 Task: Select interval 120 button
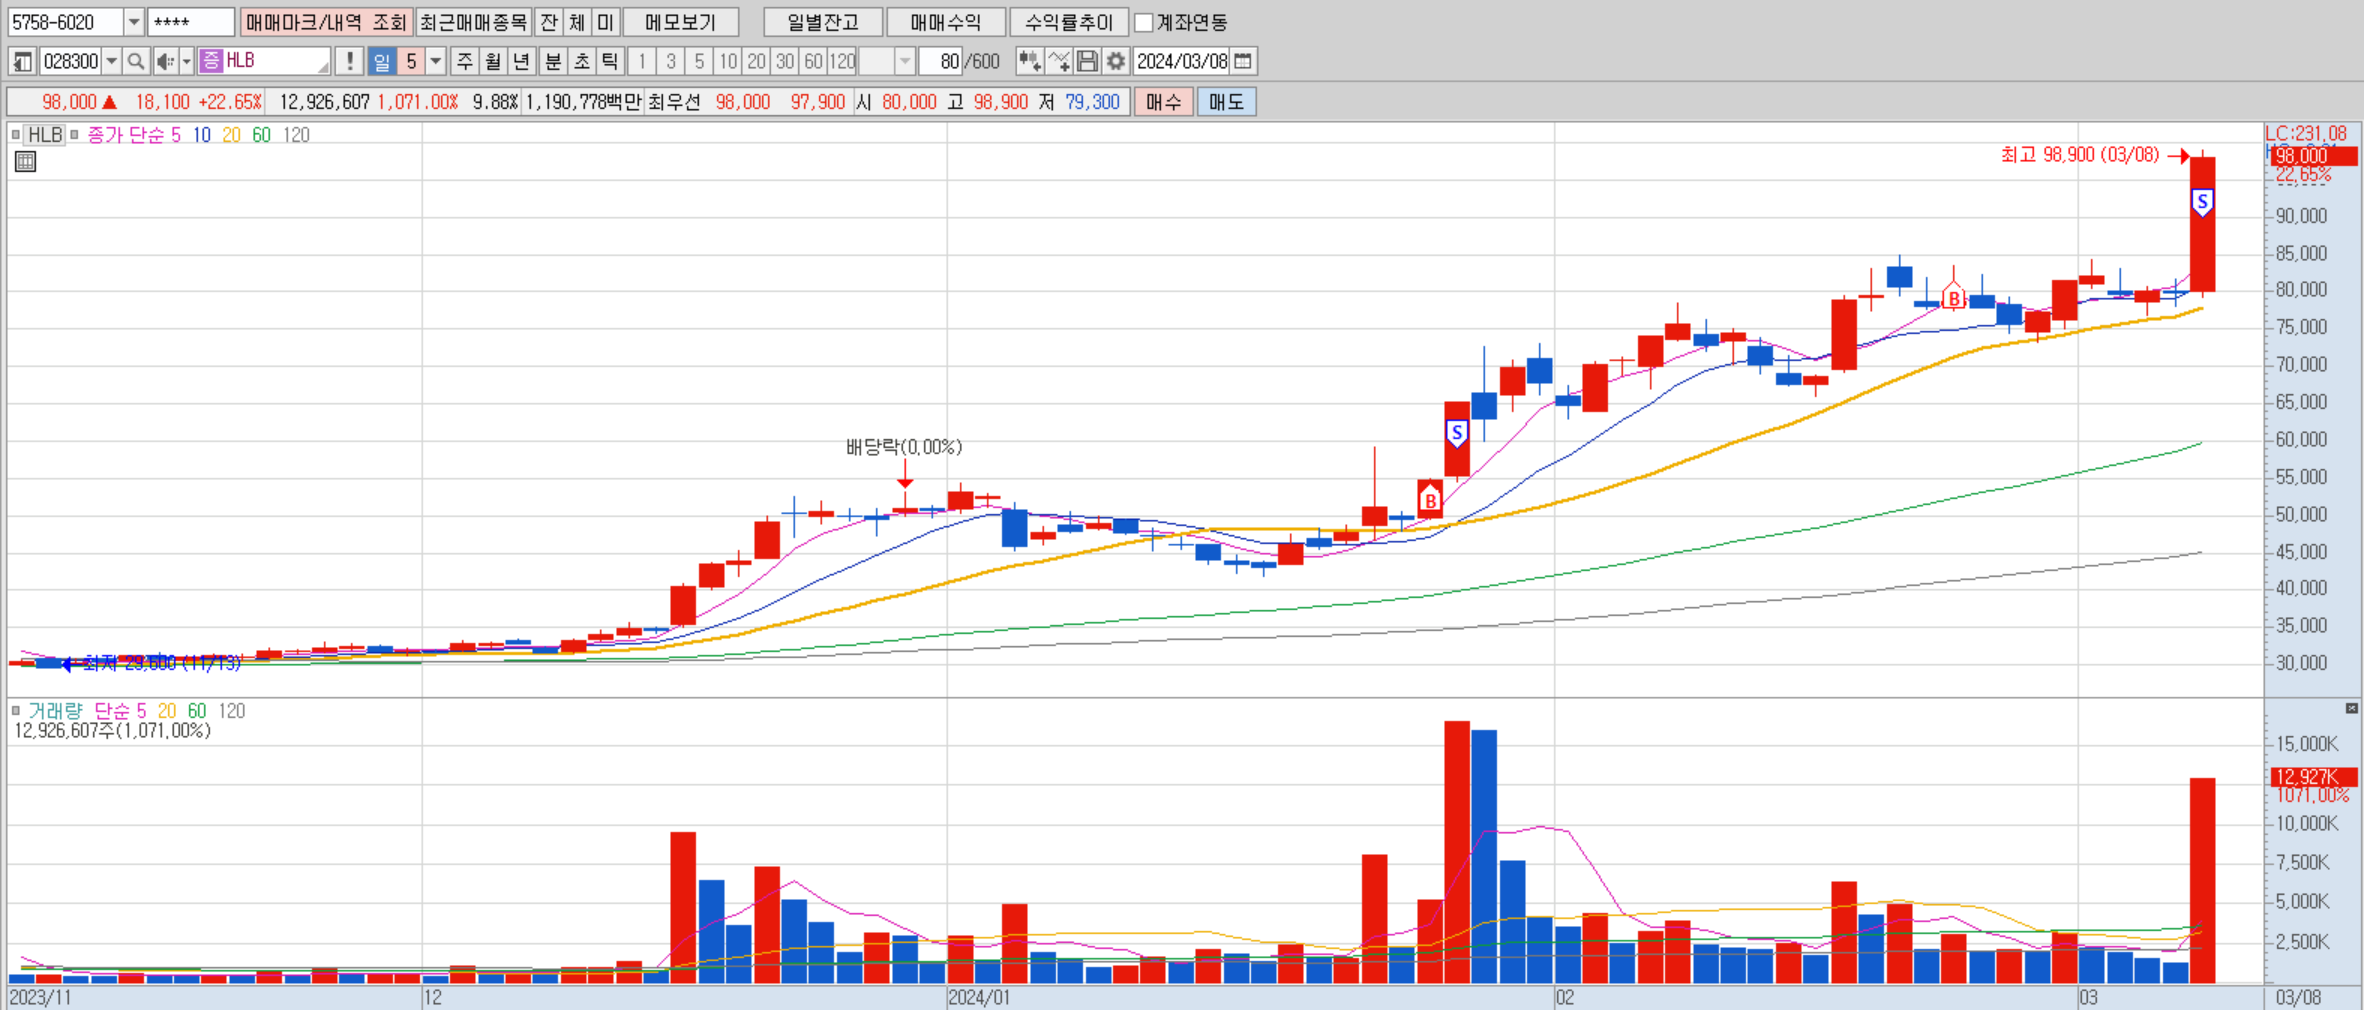843,62
